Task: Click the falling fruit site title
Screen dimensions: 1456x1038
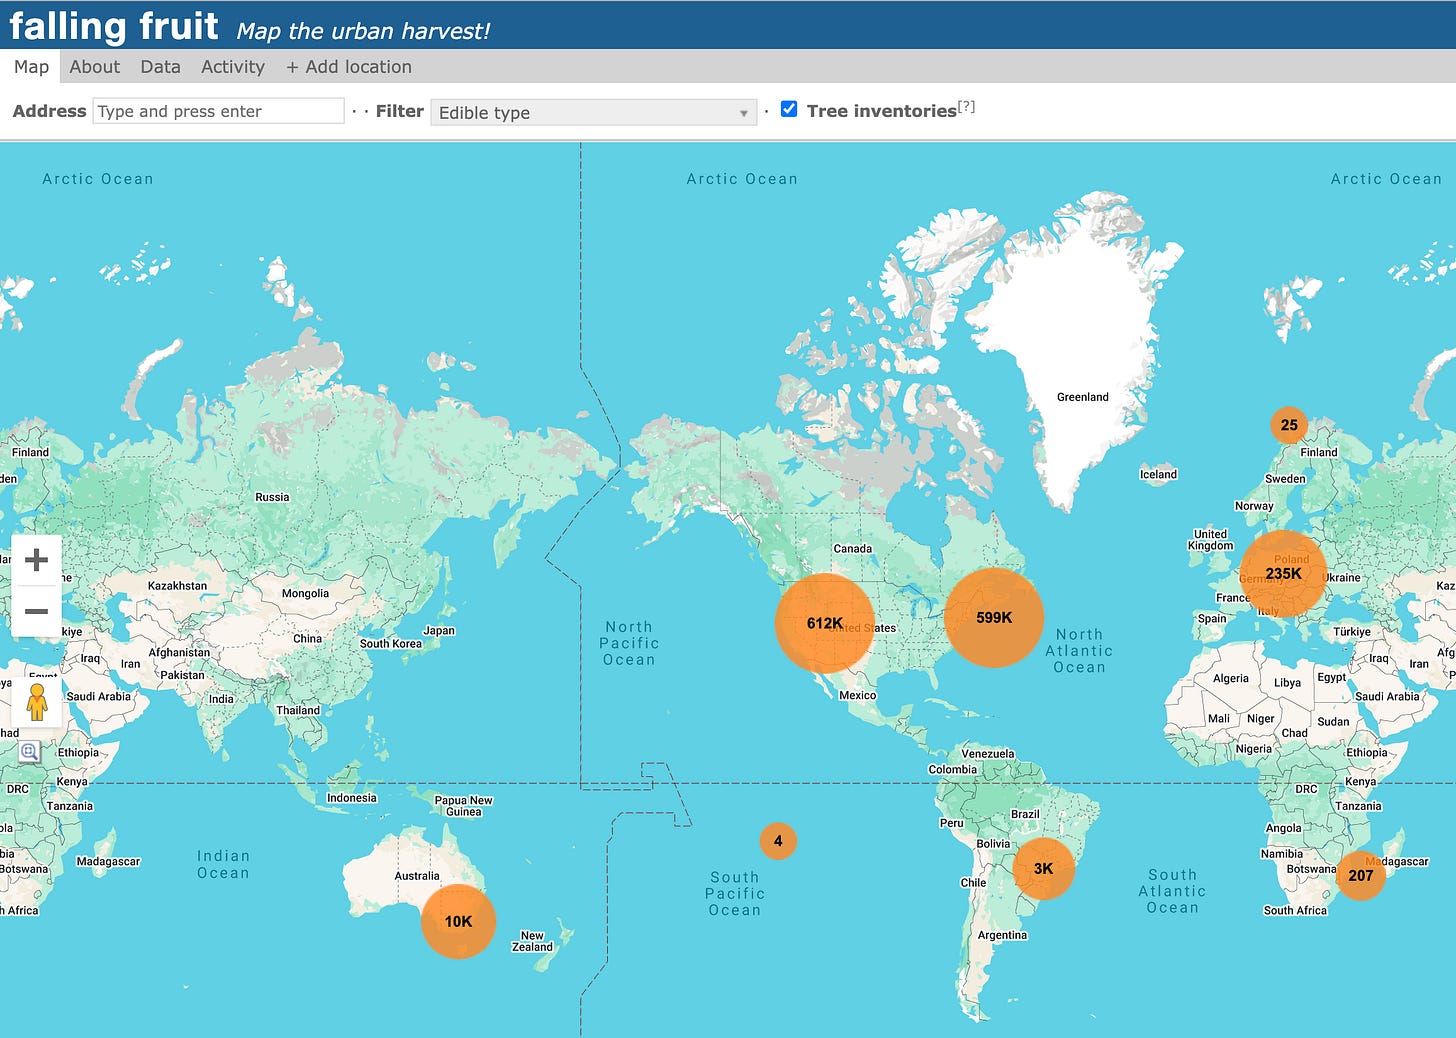Action: 114,25
